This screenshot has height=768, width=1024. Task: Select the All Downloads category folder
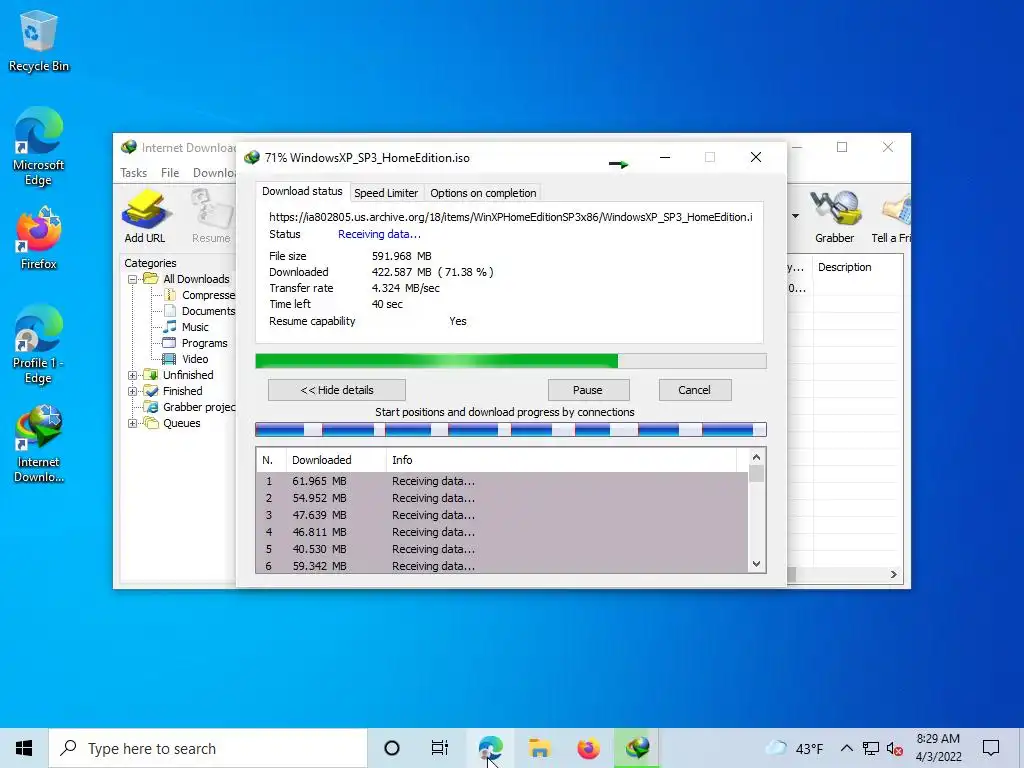click(x=196, y=279)
